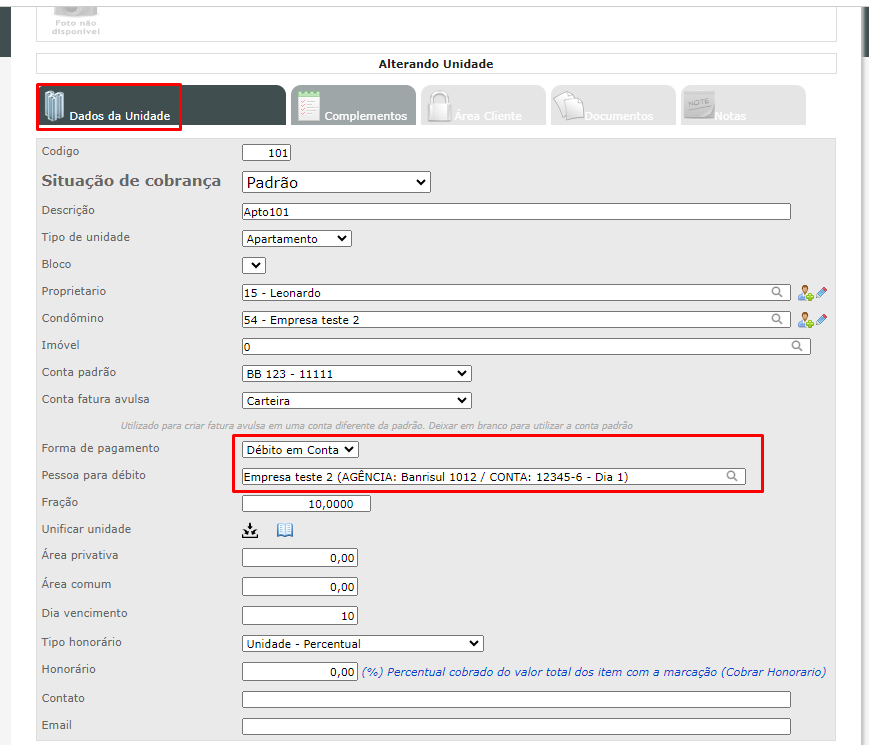Image resolution: width=869 pixels, height=745 pixels.
Task: Click the Contato input field
Action: tap(517, 700)
